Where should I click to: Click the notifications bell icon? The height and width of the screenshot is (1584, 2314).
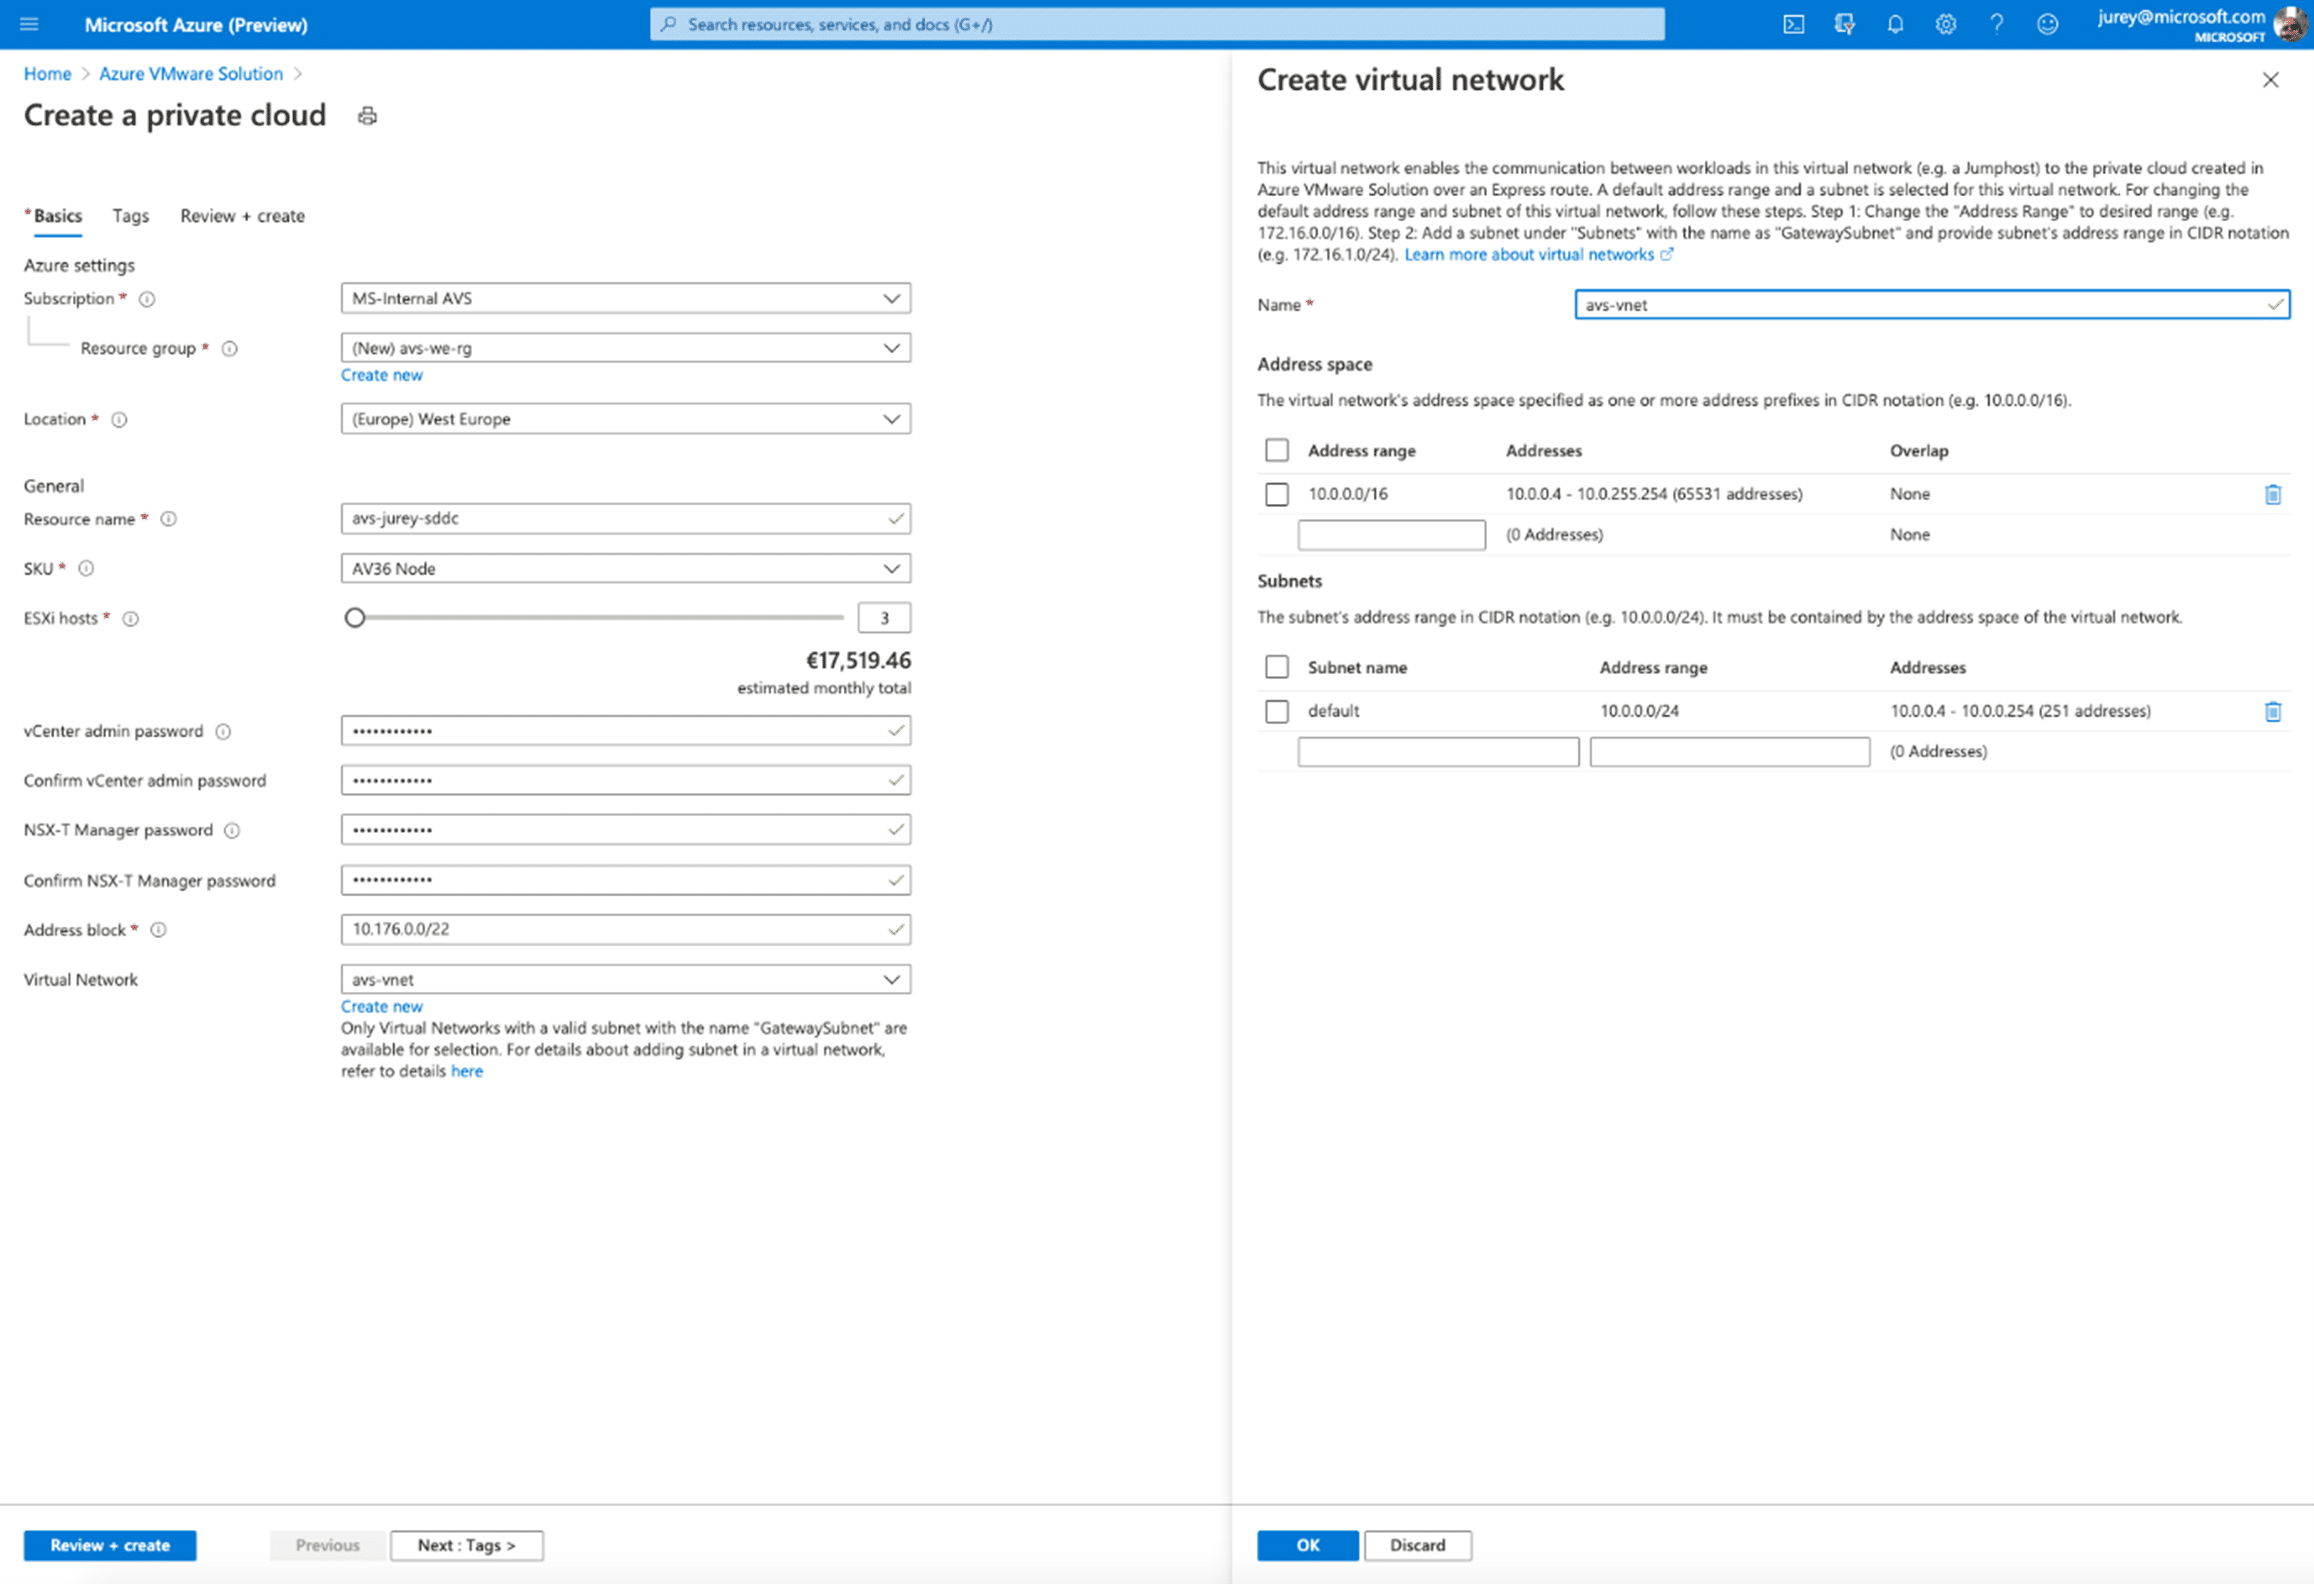tap(1896, 25)
